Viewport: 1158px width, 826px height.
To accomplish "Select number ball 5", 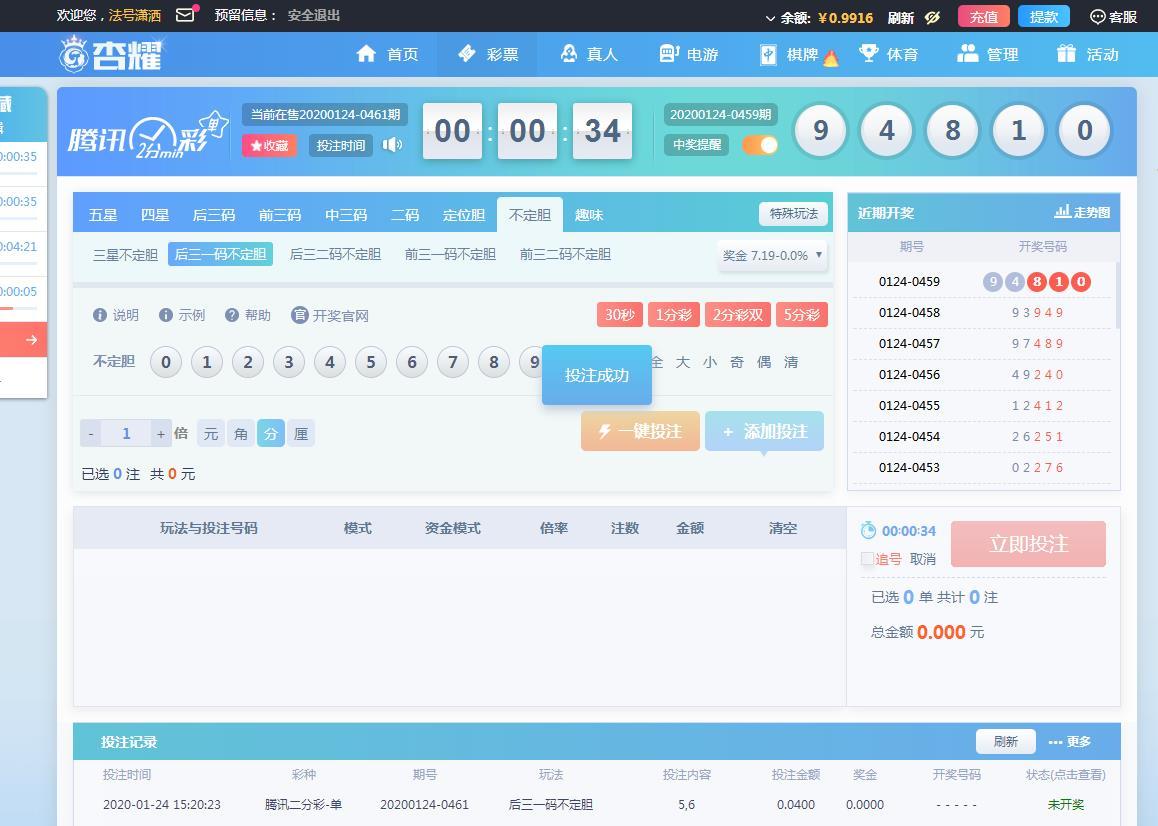I will pos(371,363).
